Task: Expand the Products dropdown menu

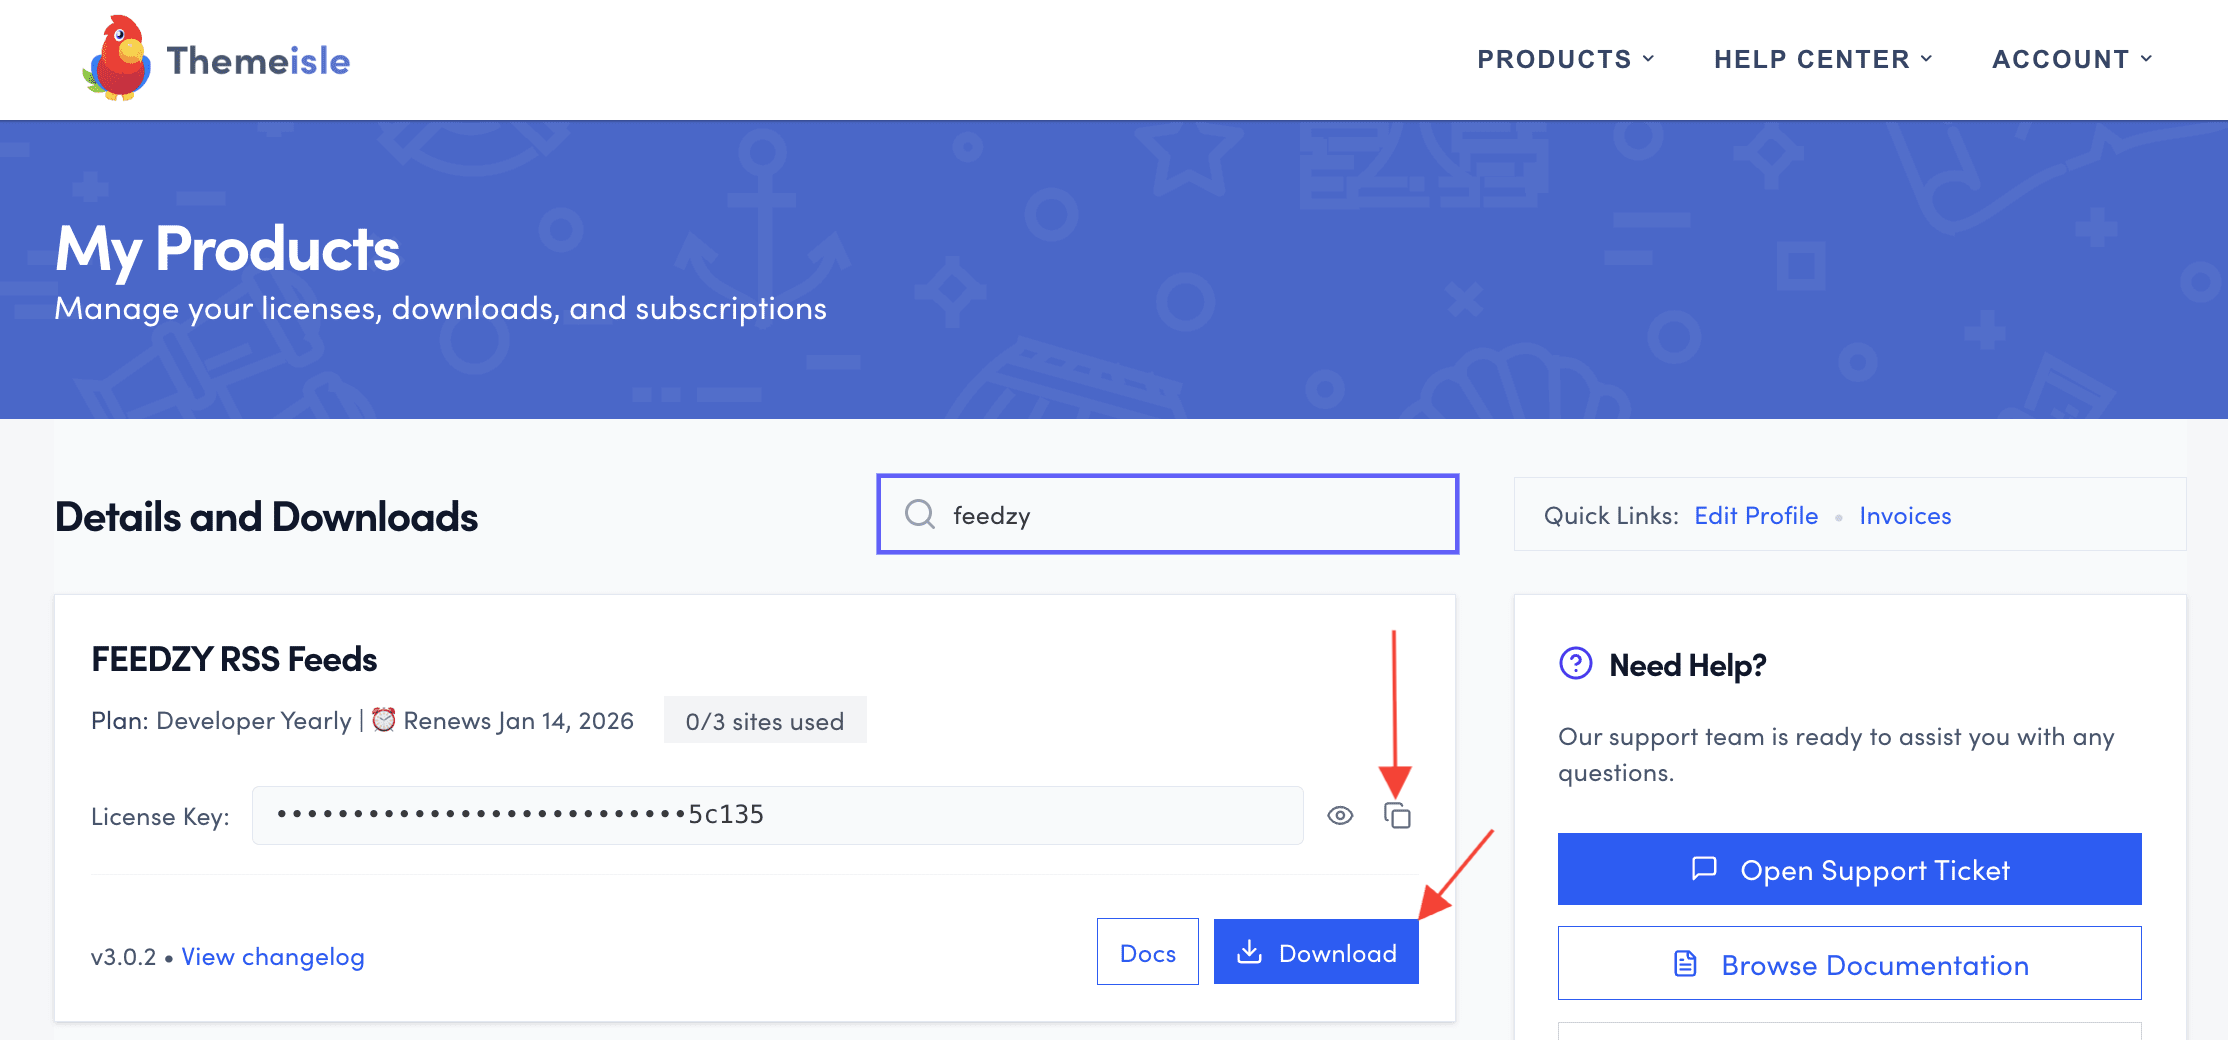Action: (x=1565, y=60)
